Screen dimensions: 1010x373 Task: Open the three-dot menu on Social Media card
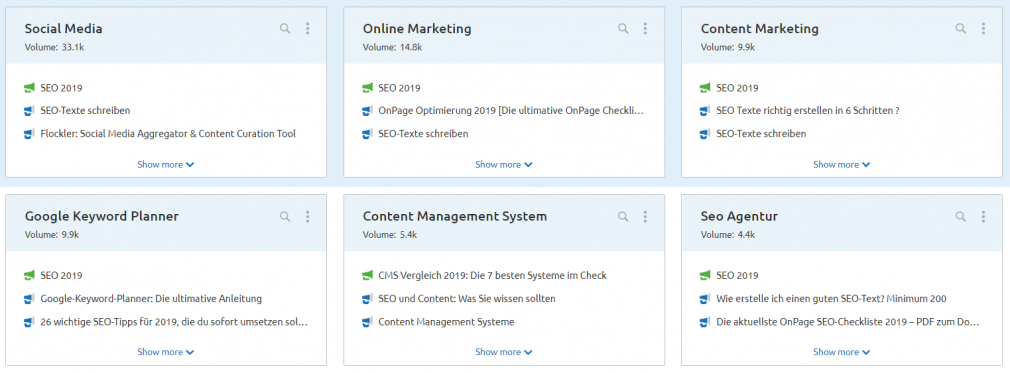tap(307, 28)
